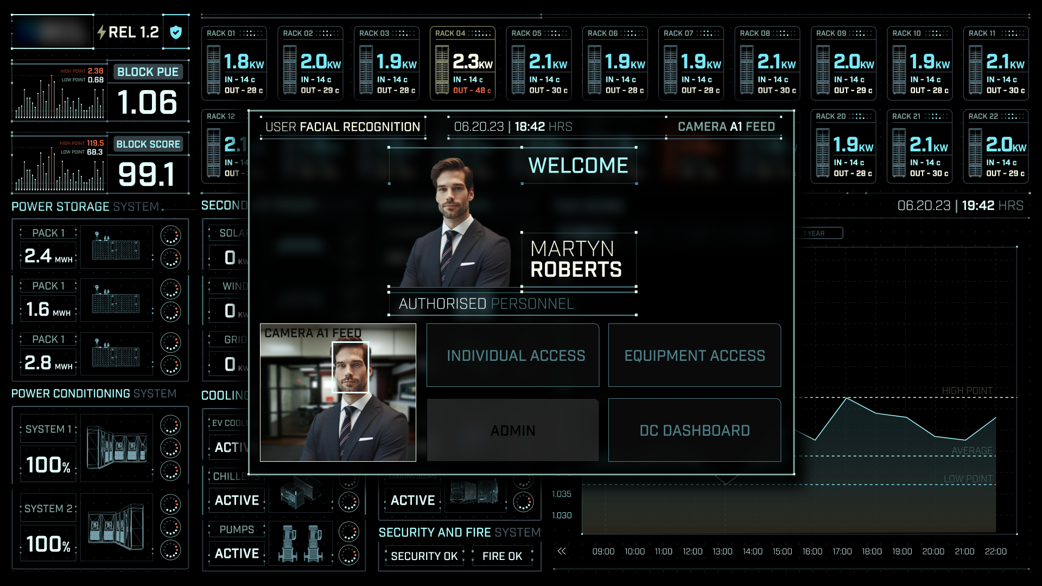Click the System 1 power conditioning unit icon
Screen dimensions: 1042x586
click(x=117, y=447)
